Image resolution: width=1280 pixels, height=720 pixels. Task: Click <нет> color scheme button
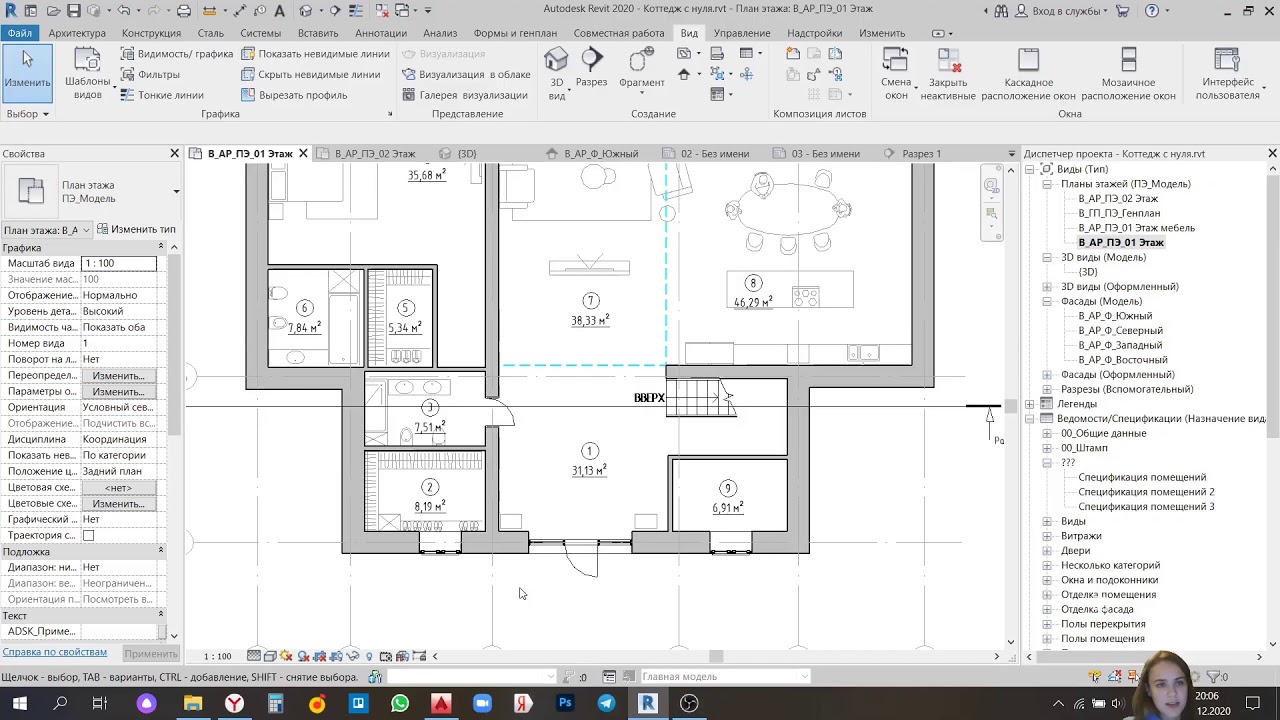119,487
